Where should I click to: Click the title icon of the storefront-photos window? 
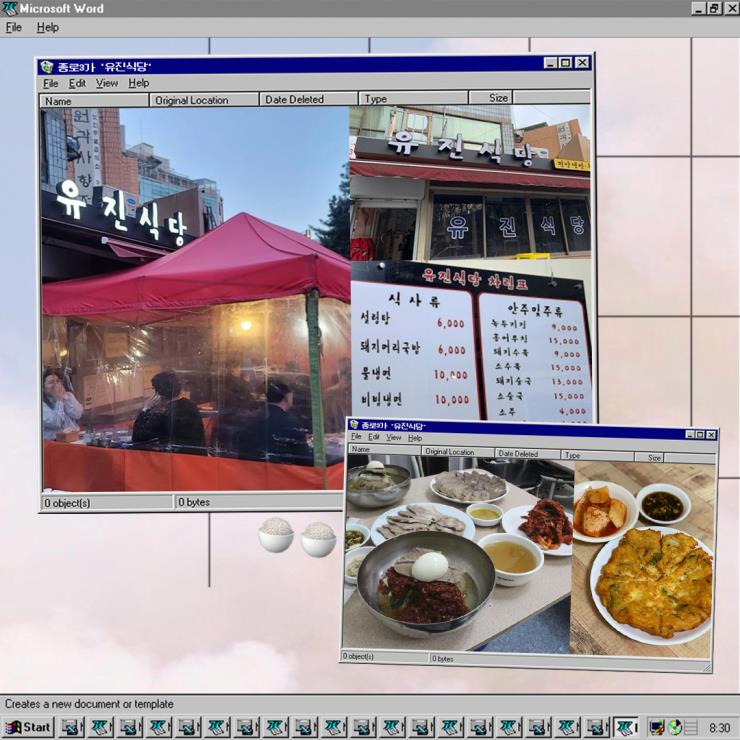47,67
